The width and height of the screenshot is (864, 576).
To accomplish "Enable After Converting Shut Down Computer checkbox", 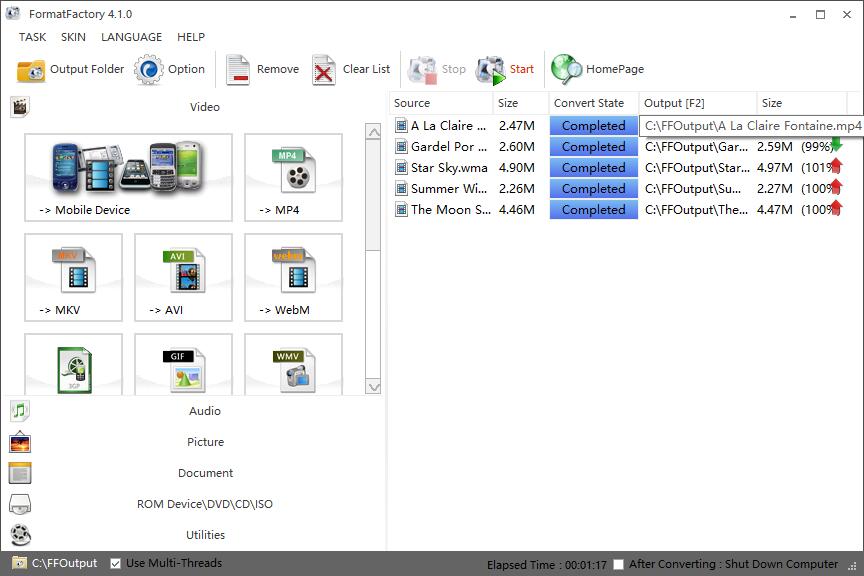I will [x=619, y=564].
